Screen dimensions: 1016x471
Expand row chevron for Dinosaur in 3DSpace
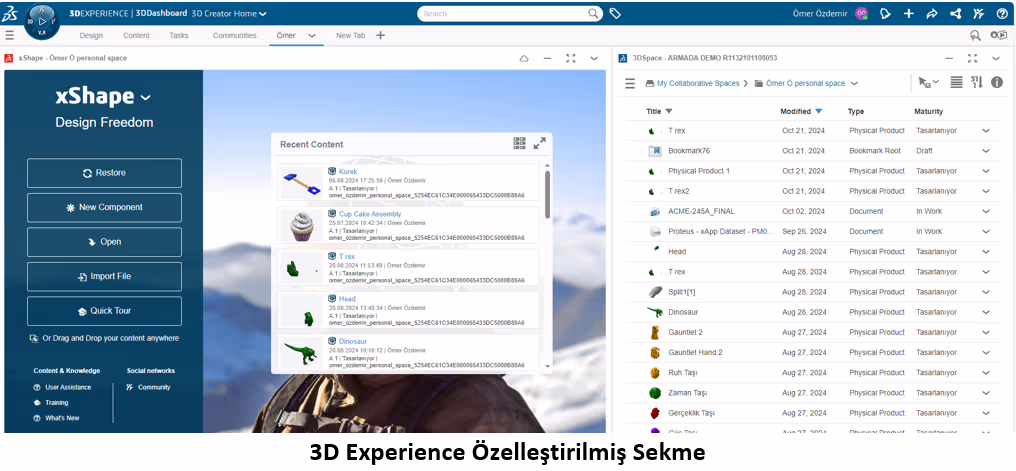(x=986, y=312)
